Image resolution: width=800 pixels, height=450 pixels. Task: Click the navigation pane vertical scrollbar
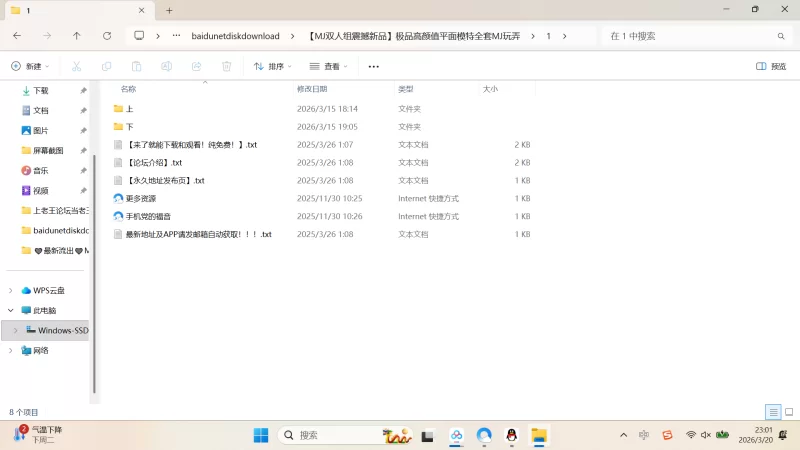click(94, 270)
